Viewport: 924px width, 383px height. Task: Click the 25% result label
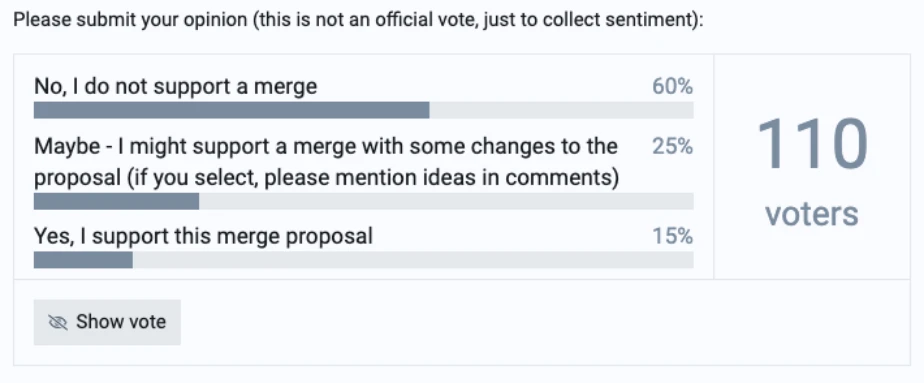point(672,146)
